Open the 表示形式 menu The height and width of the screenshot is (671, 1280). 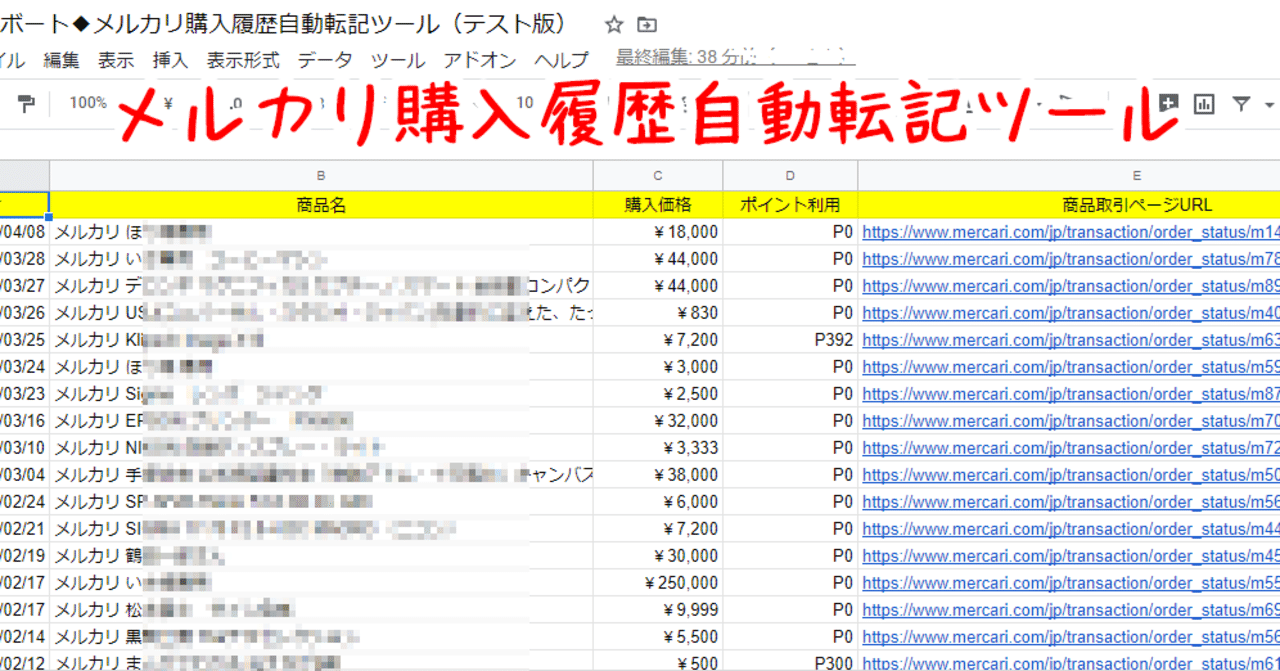(243, 60)
